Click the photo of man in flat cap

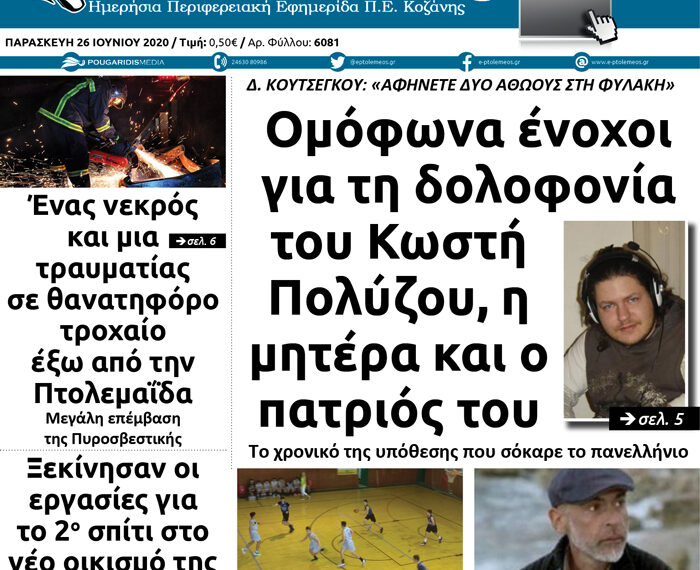[587, 519]
